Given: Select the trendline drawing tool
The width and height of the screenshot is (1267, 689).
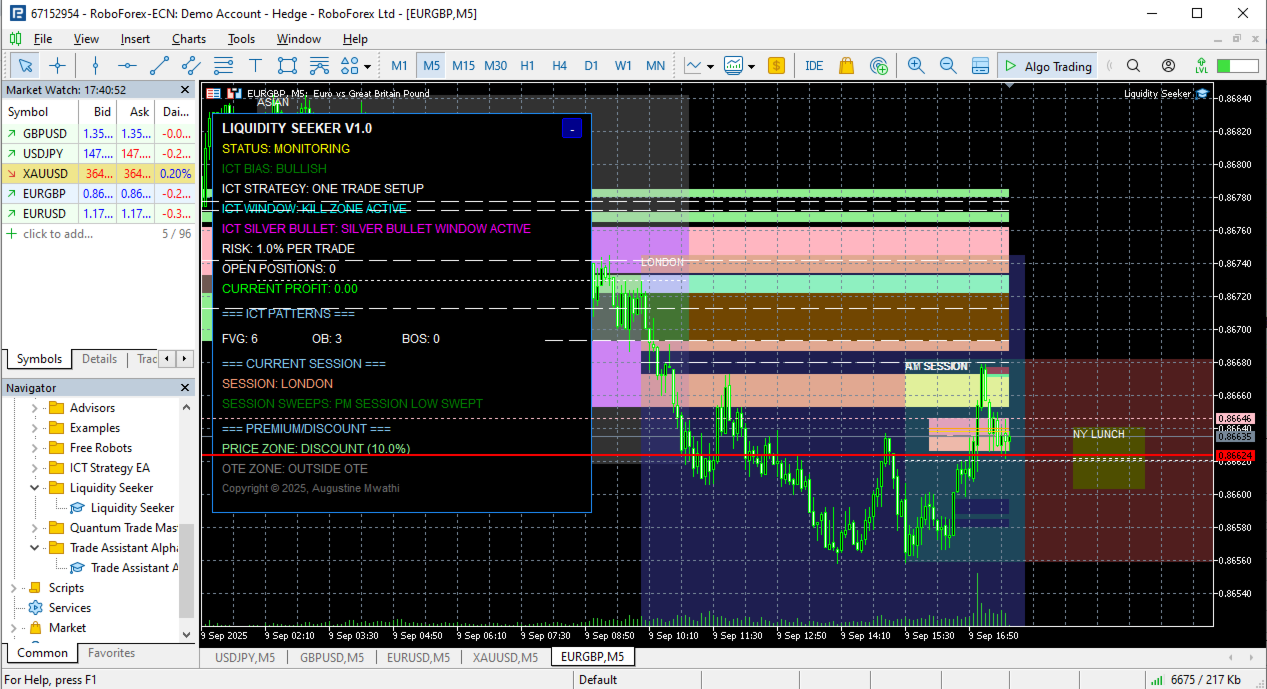Looking at the screenshot, I should 159,66.
